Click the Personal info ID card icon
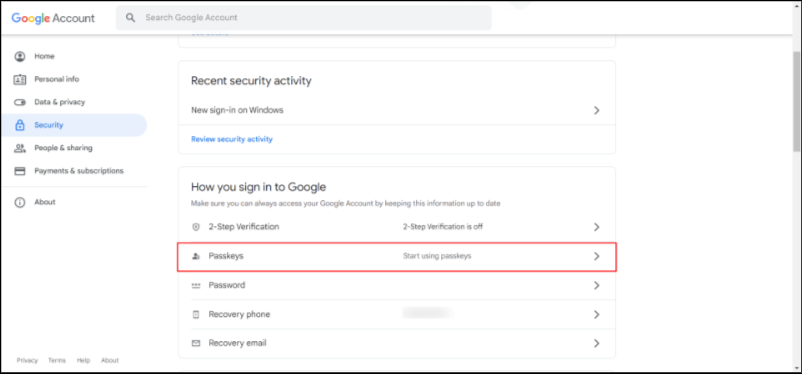The image size is (802, 374). (x=20, y=79)
